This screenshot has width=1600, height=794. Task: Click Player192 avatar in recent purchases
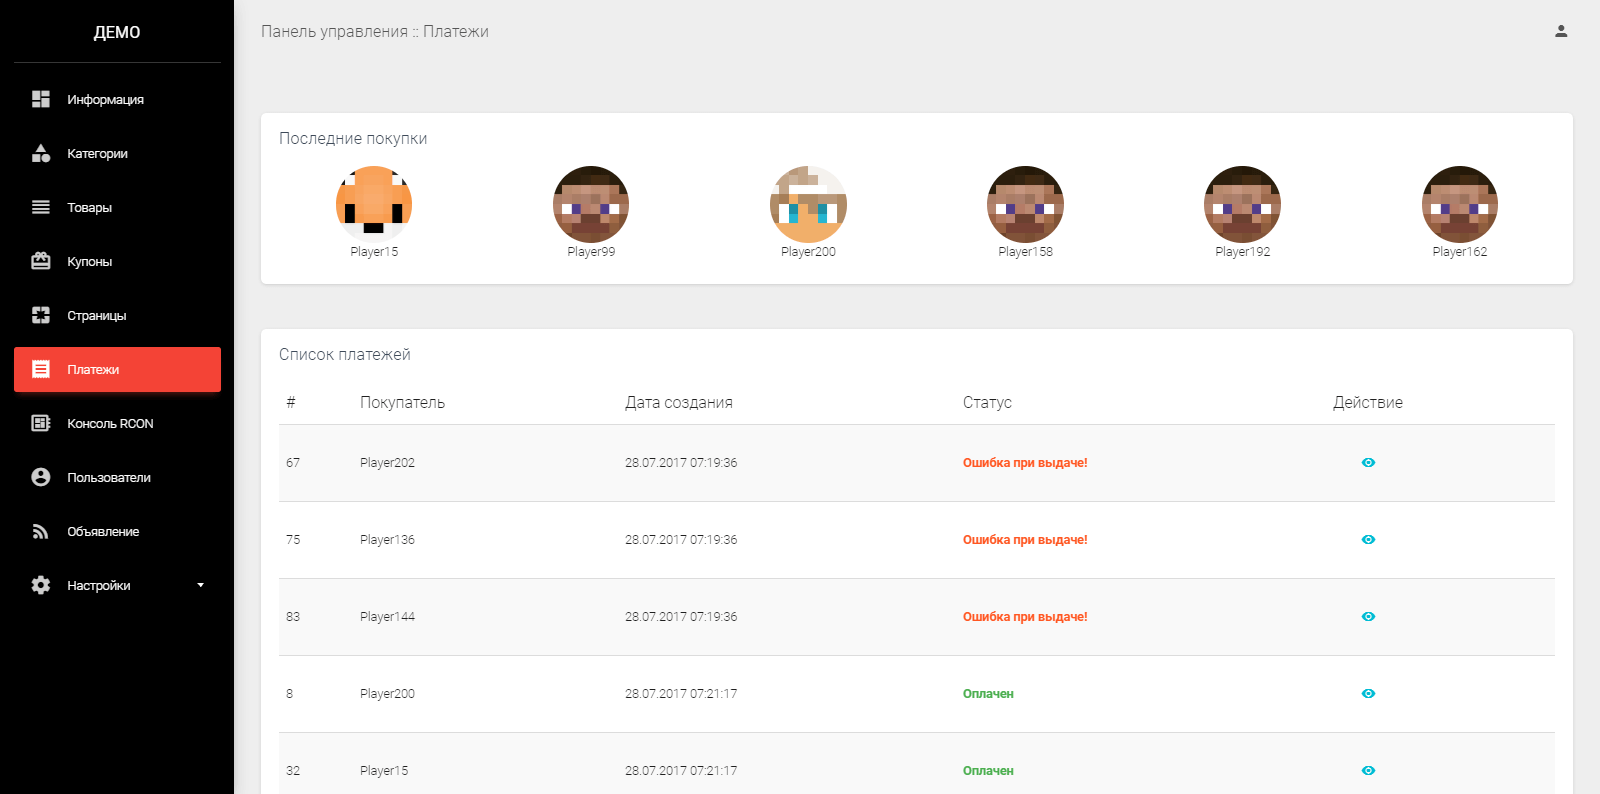click(1242, 204)
